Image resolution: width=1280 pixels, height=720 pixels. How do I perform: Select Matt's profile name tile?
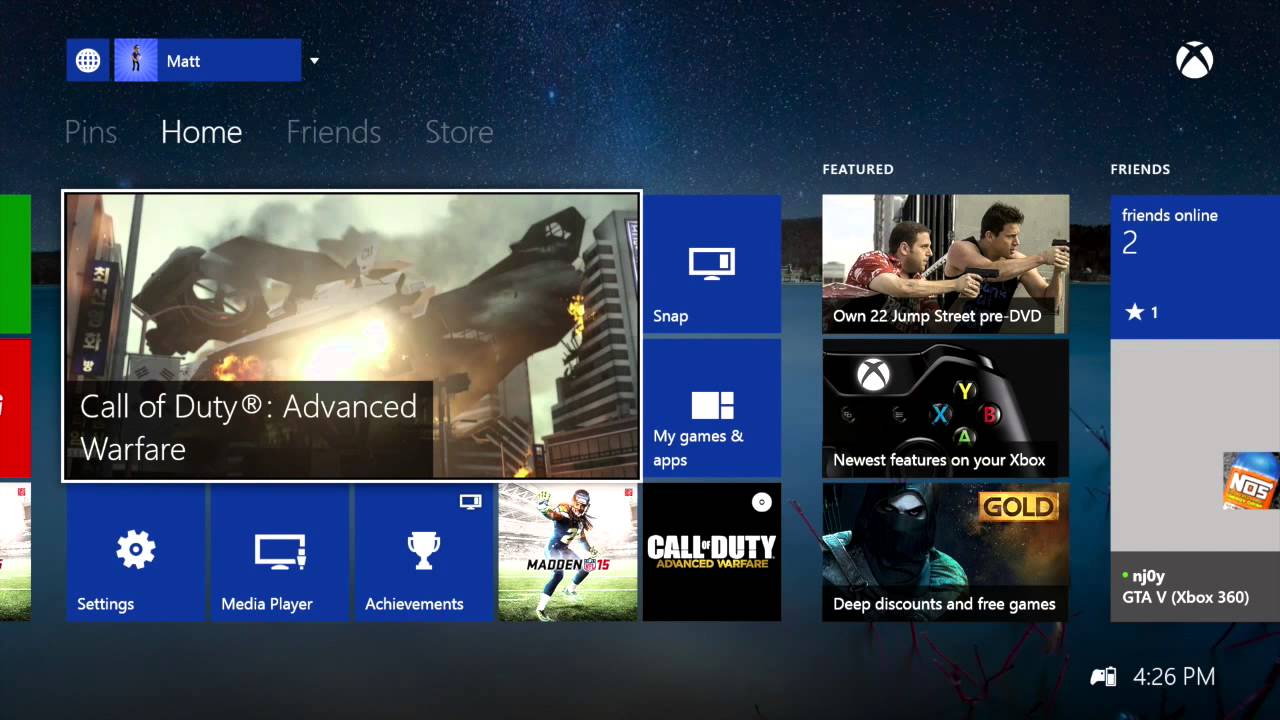click(208, 61)
